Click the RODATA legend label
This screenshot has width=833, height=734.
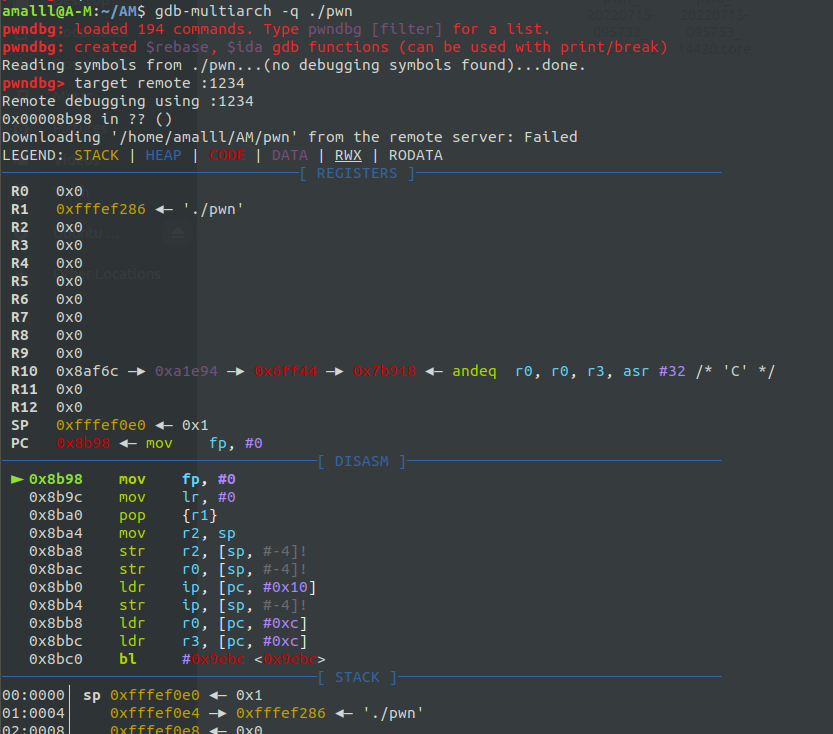(415, 155)
